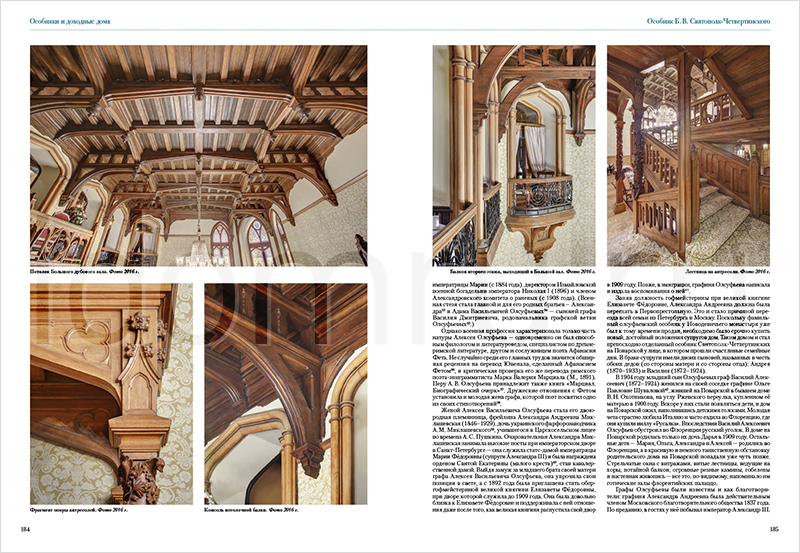Click paragraph starting 'Графы Олсуфьевы были известны'
The height and width of the screenshot is (553, 800).
[688, 499]
